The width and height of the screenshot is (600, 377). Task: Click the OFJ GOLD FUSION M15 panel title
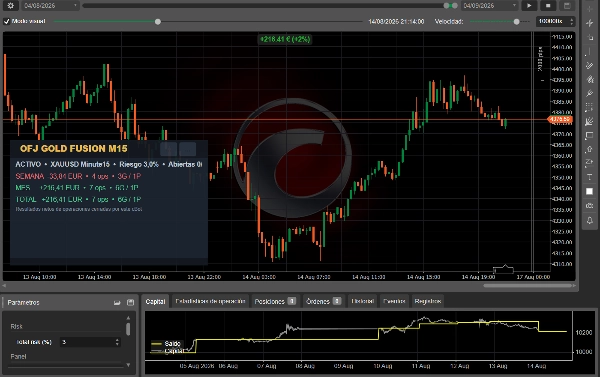pos(73,149)
